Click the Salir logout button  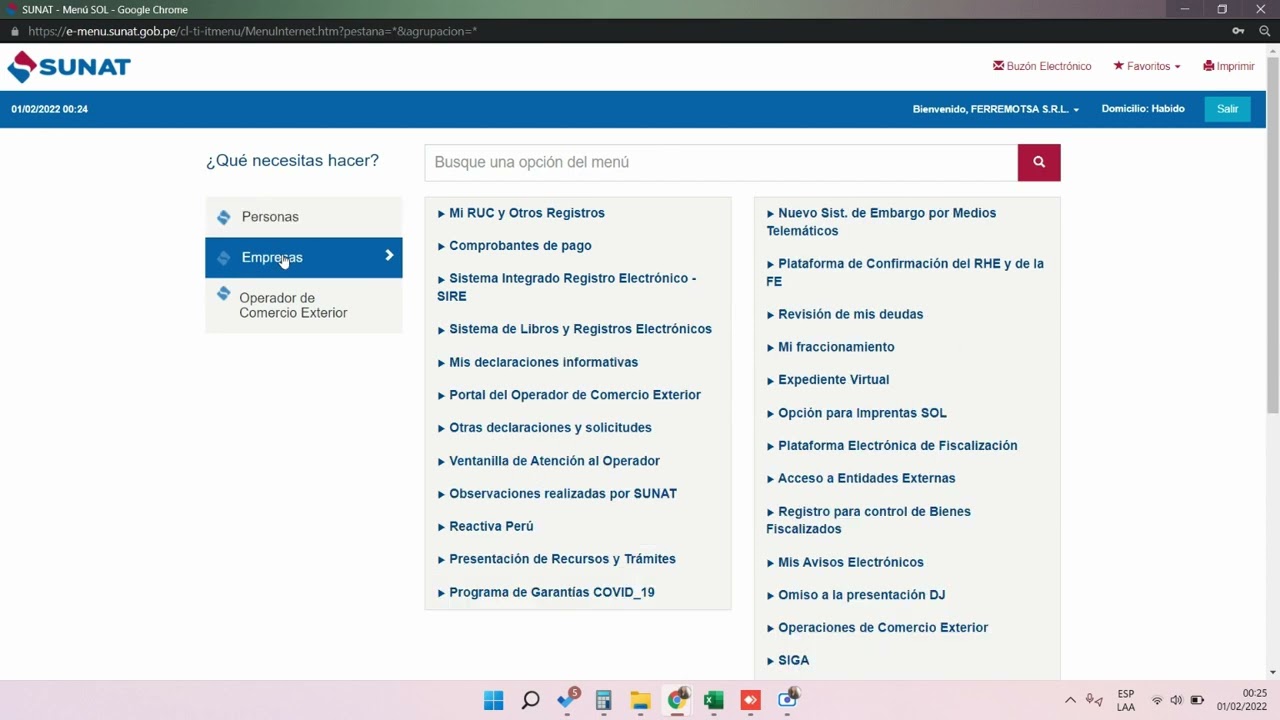click(x=1227, y=109)
